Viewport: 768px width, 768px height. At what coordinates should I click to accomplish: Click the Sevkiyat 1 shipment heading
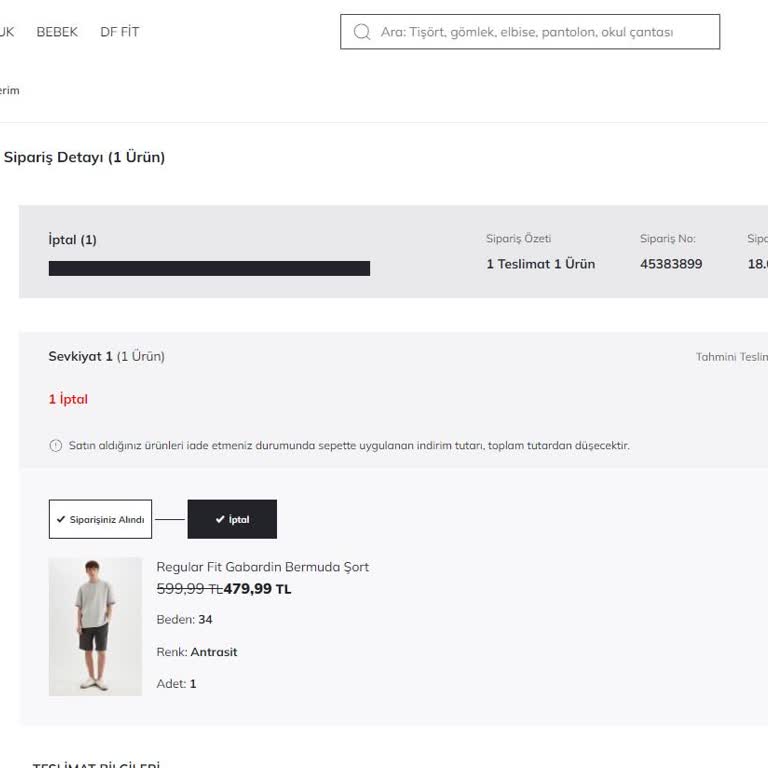tap(80, 356)
